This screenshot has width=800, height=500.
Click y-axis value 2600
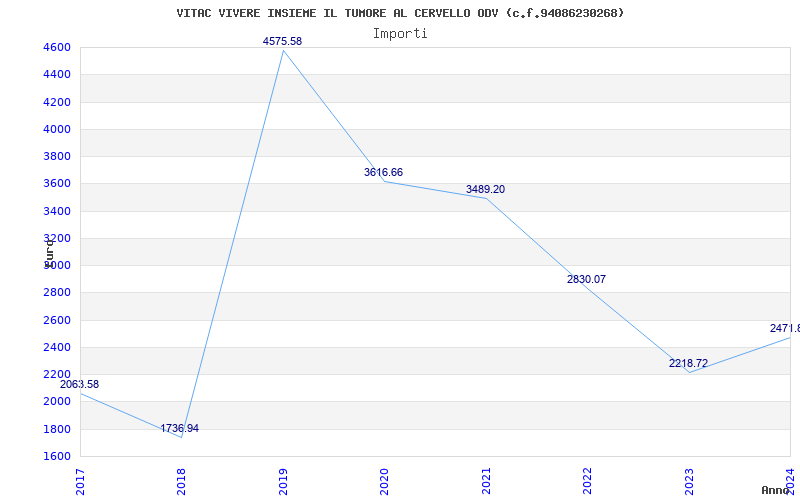(57, 320)
